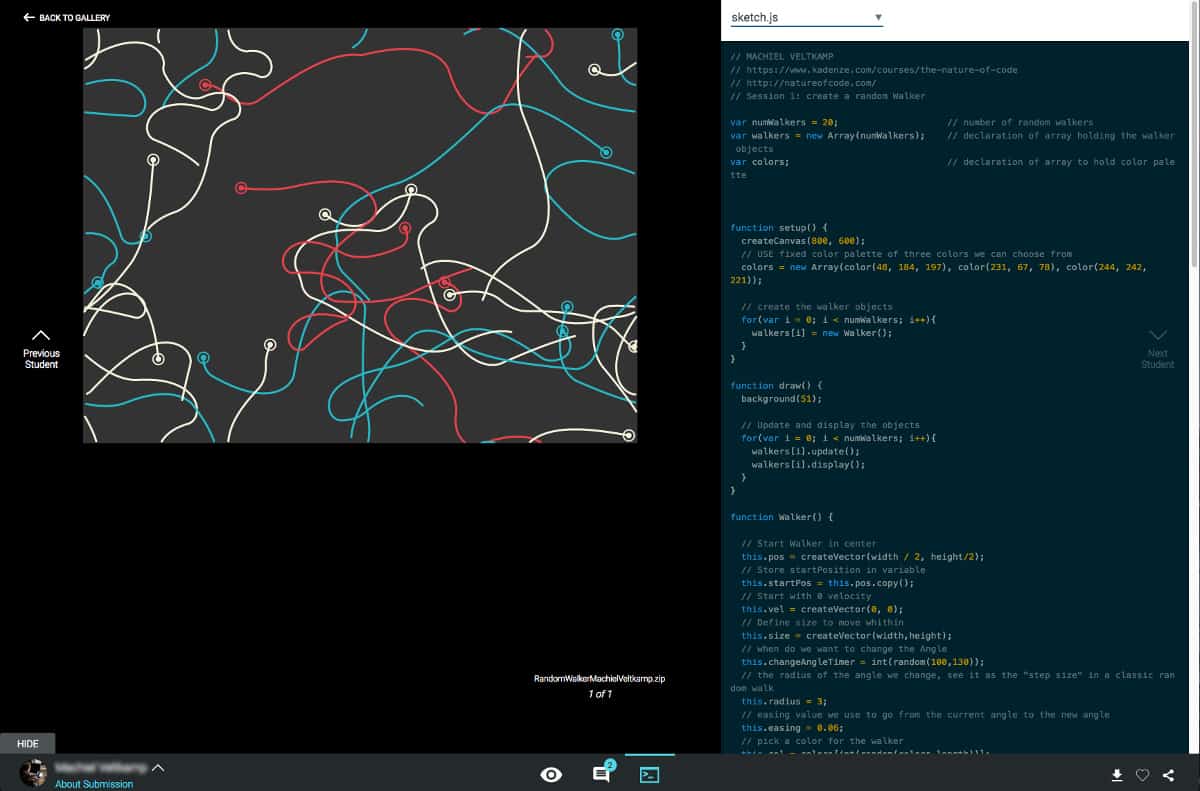1200x791 pixels.
Task: Click the kadenze.com course URL comment
Action: (x=874, y=70)
